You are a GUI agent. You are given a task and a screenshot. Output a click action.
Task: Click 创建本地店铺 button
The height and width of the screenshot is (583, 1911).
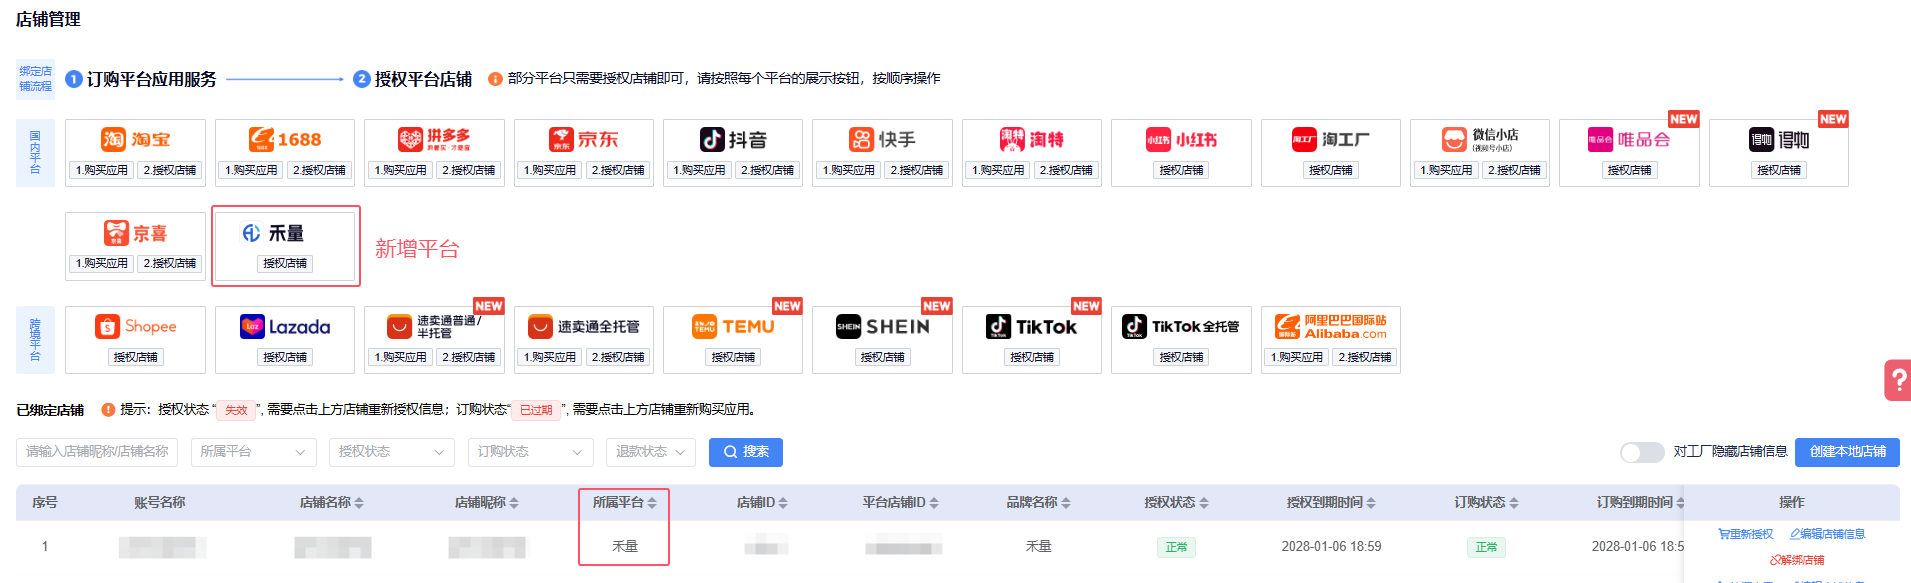click(x=1847, y=452)
